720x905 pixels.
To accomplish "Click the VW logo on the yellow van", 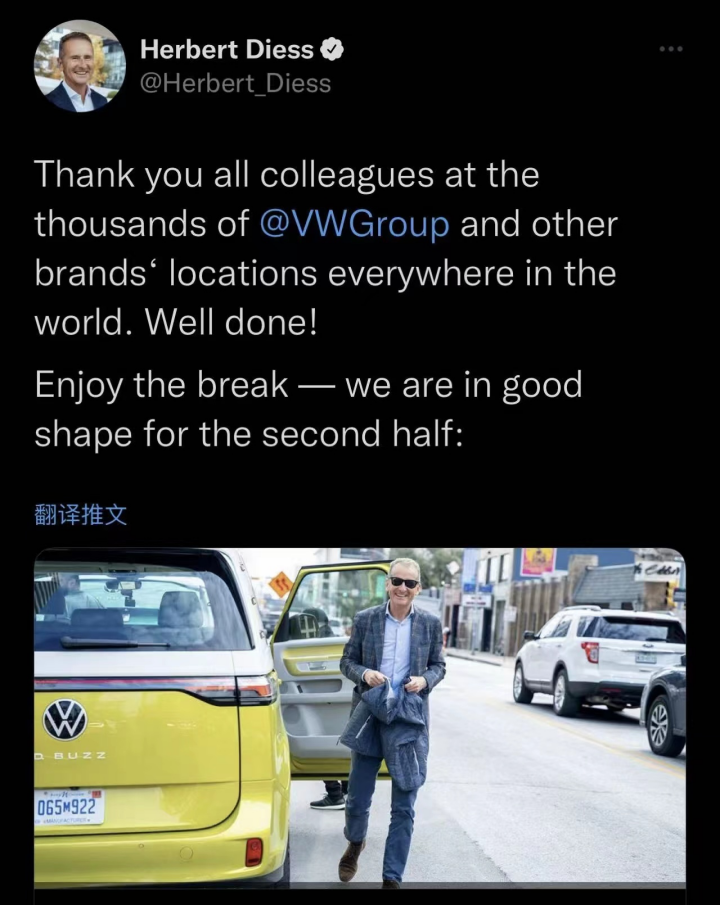I will pos(65,720).
